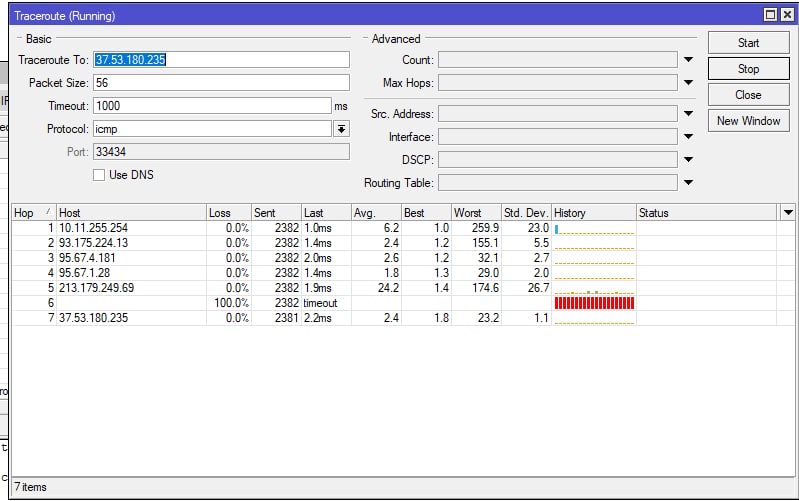Expand the Routing Table option arrow
Image resolution: width=799 pixels, height=501 pixels.
pos(688,182)
